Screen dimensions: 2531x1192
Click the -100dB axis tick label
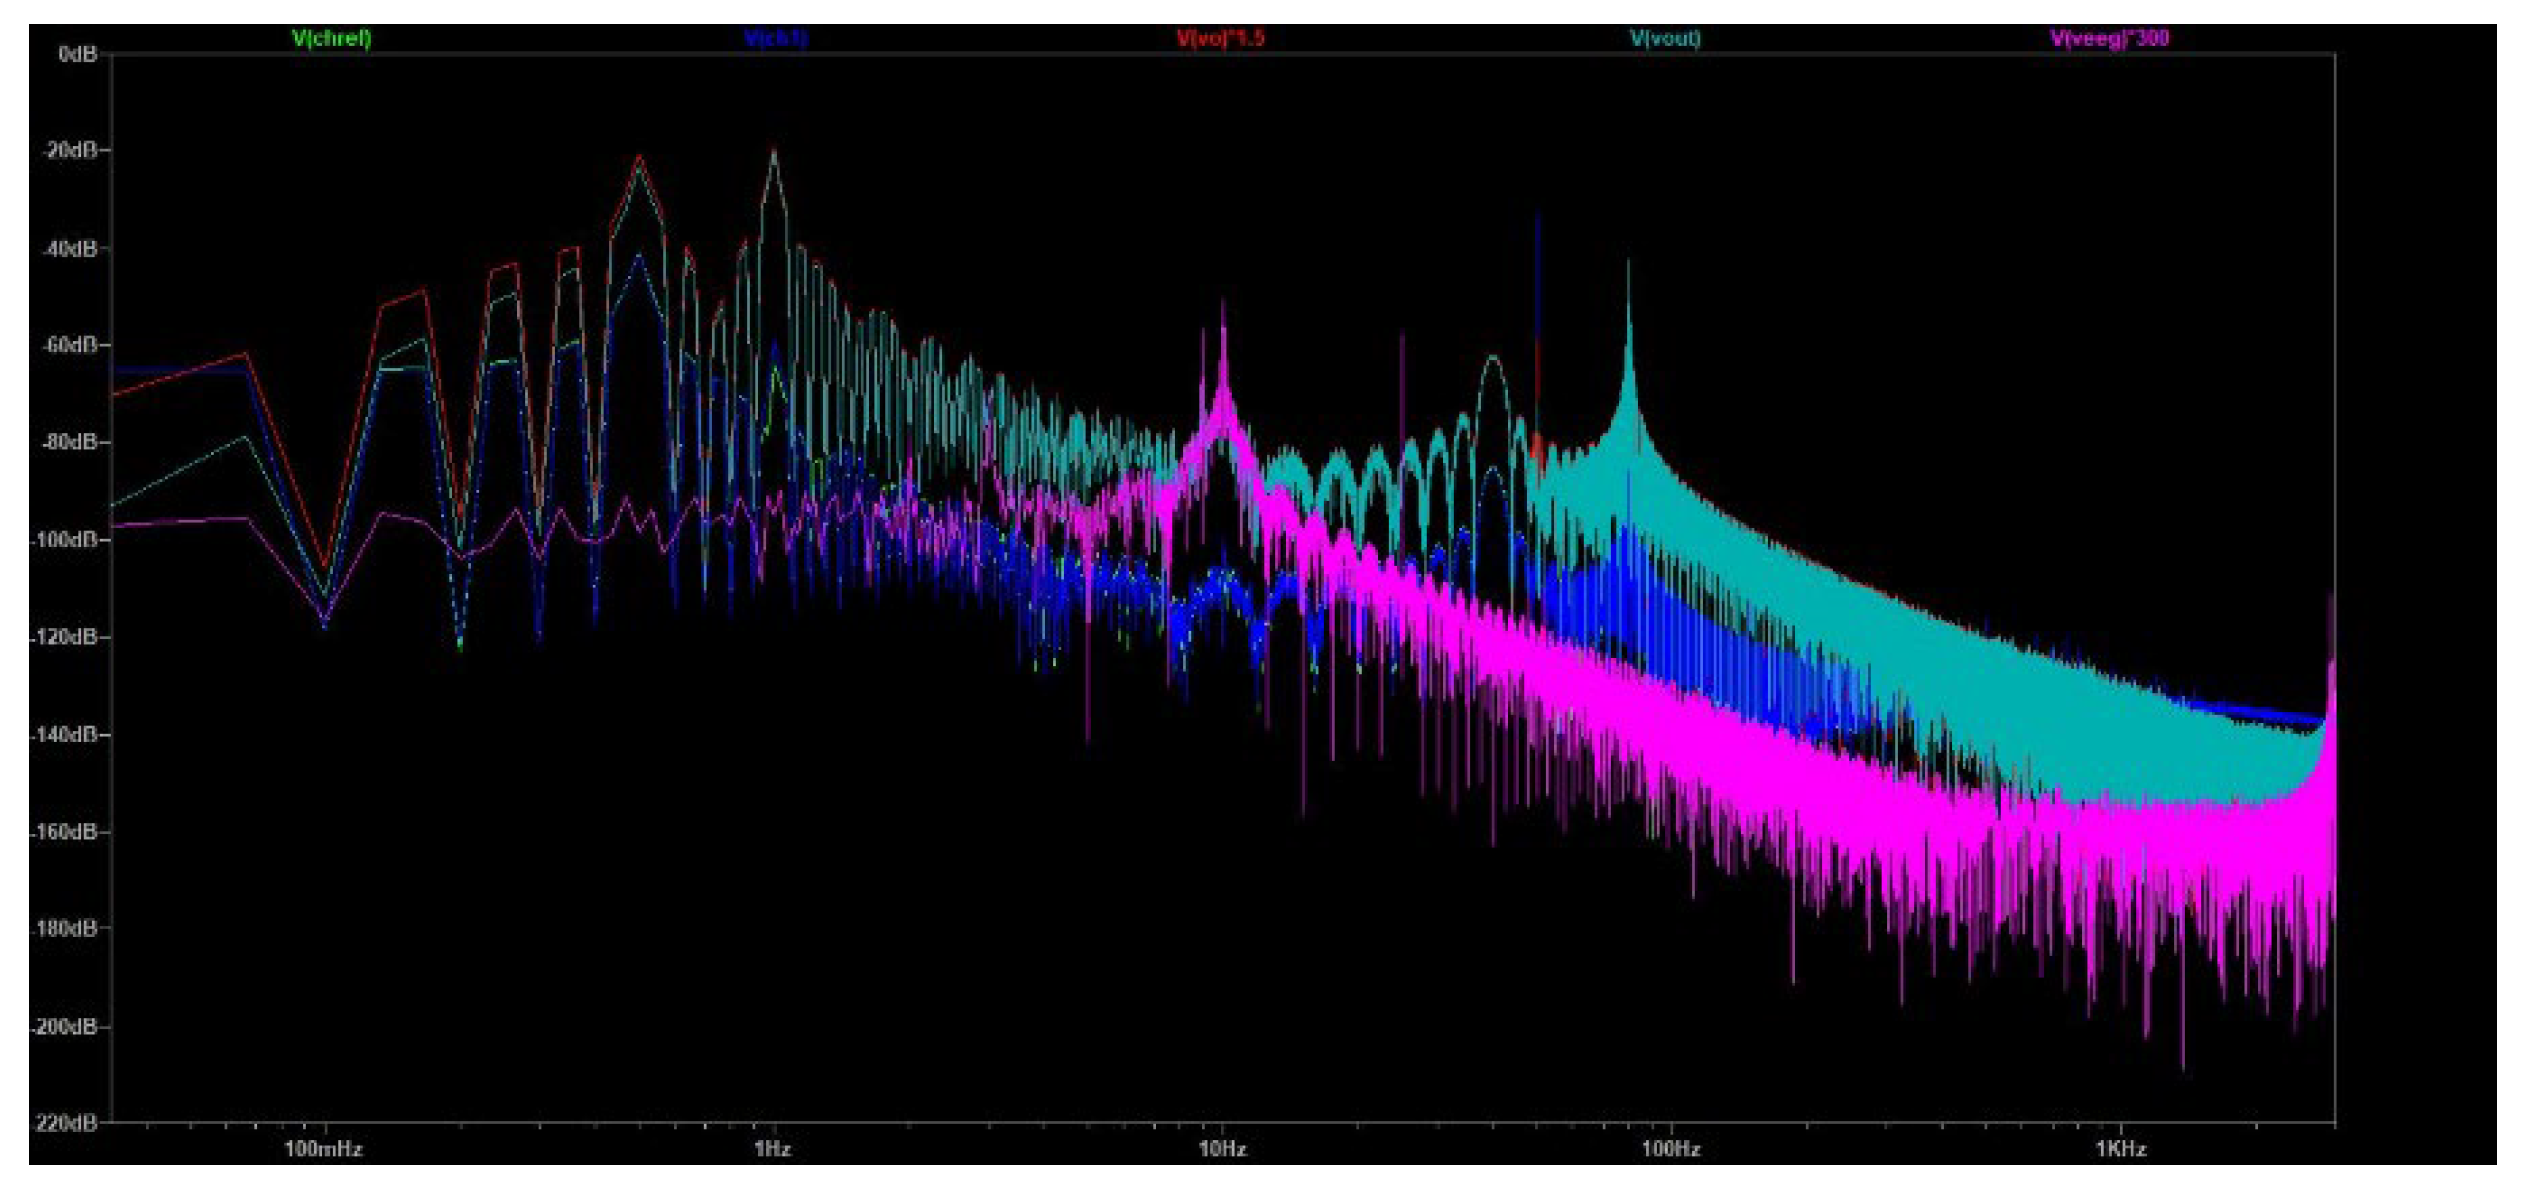tap(66, 540)
